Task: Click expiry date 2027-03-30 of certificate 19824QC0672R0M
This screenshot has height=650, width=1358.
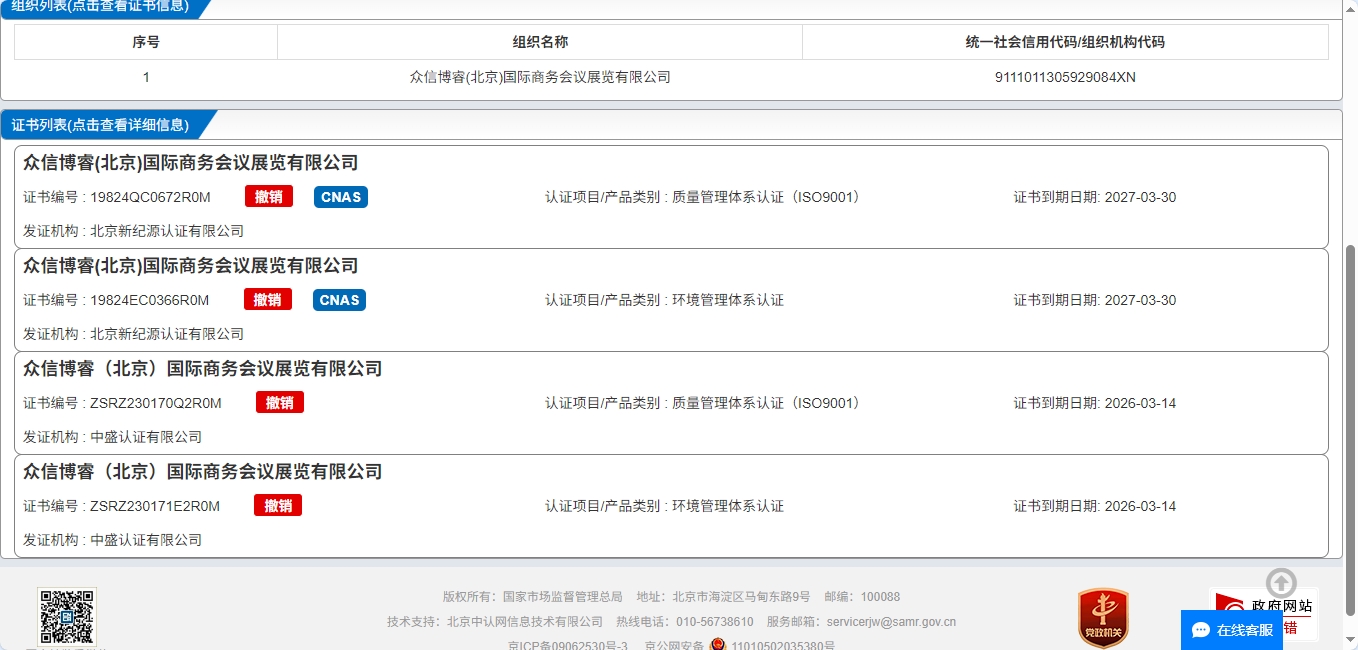Action: [1140, 197]
